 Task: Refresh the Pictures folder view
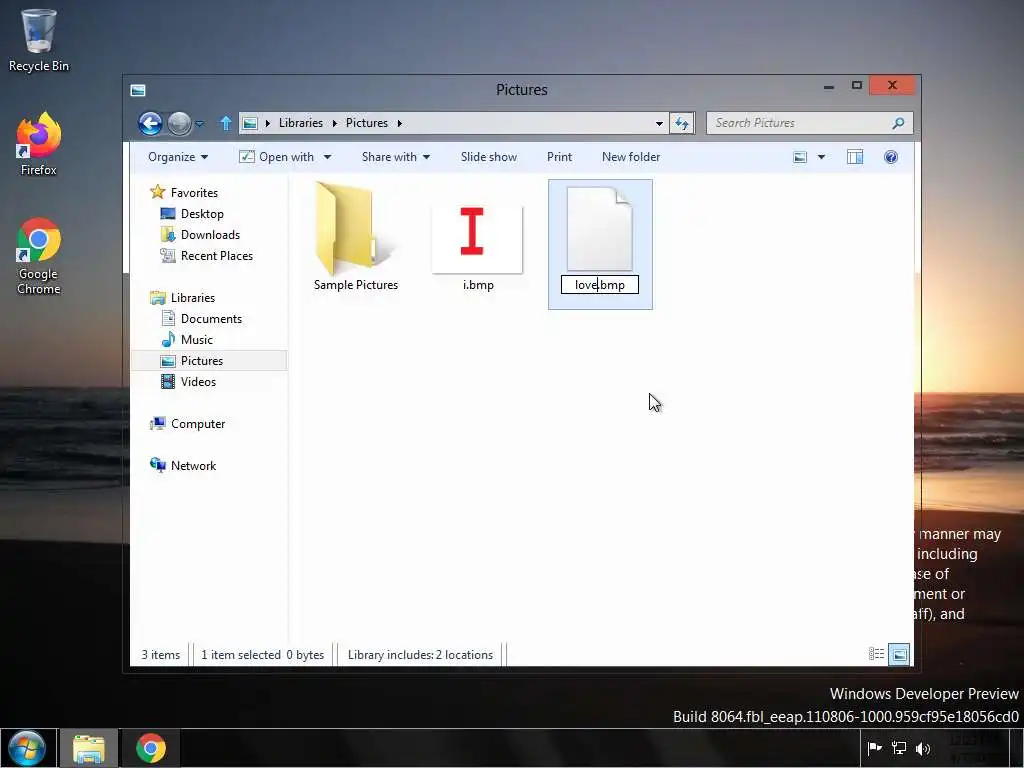682,123
